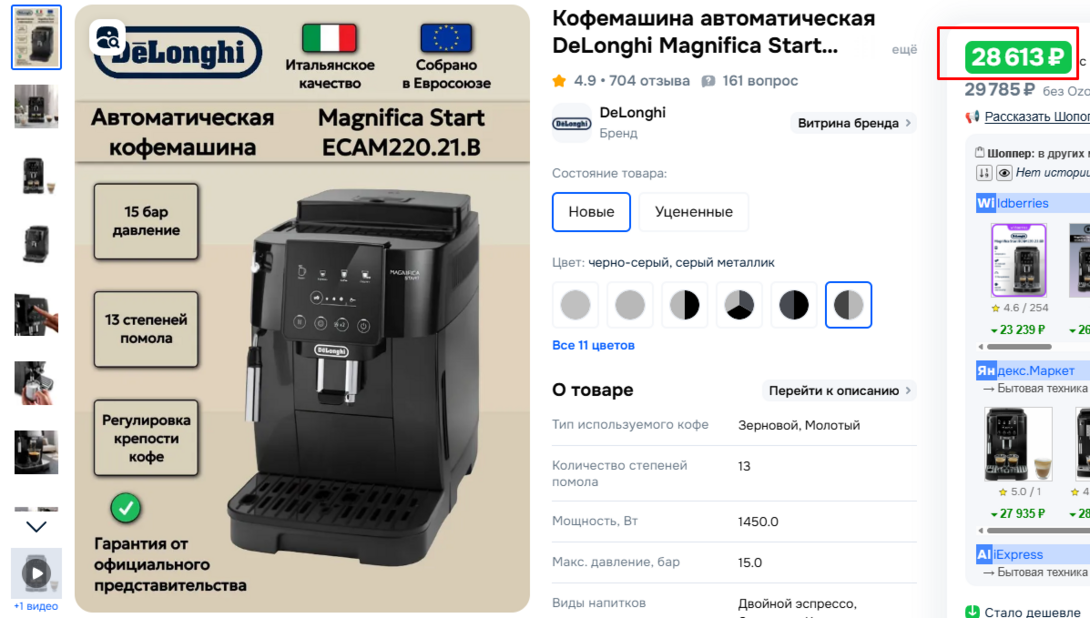This screenshot has width=1090, height=618.
Task: Click the megaphone icon near Рассказать Шопперу
Action: (973, 116)
